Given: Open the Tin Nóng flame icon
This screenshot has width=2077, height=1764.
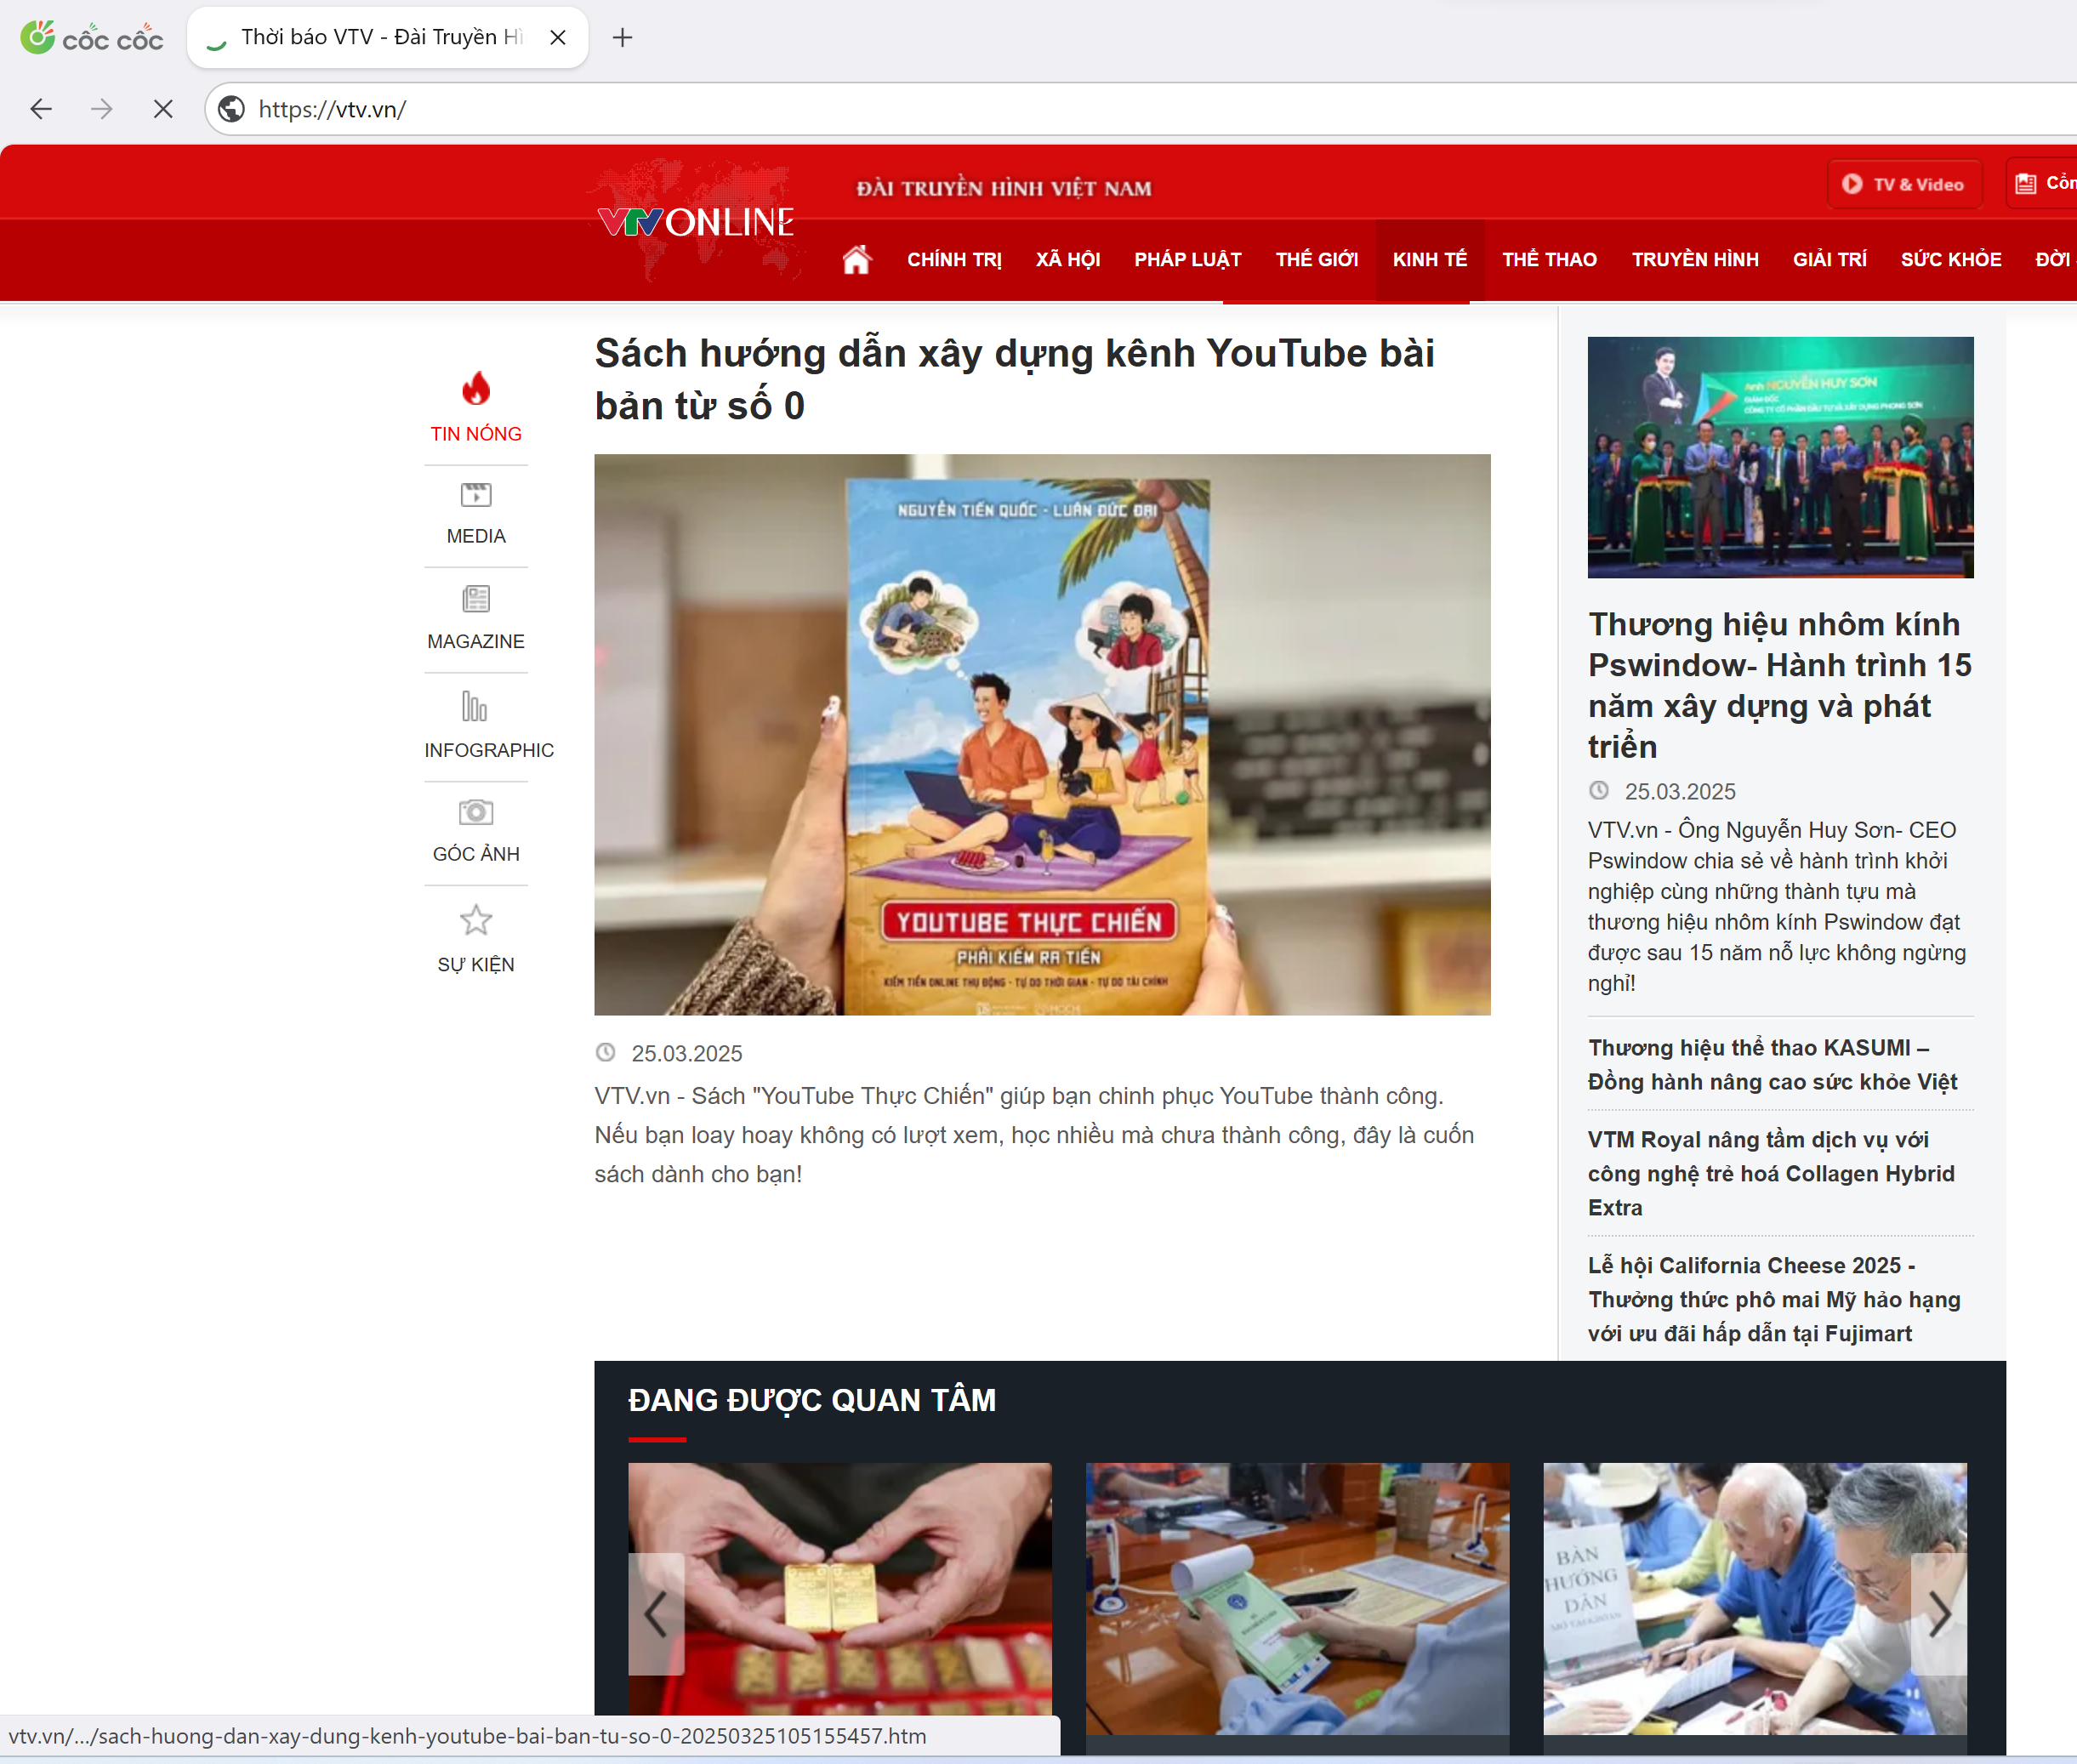Looking at the screenshot, I should (476, 389).
